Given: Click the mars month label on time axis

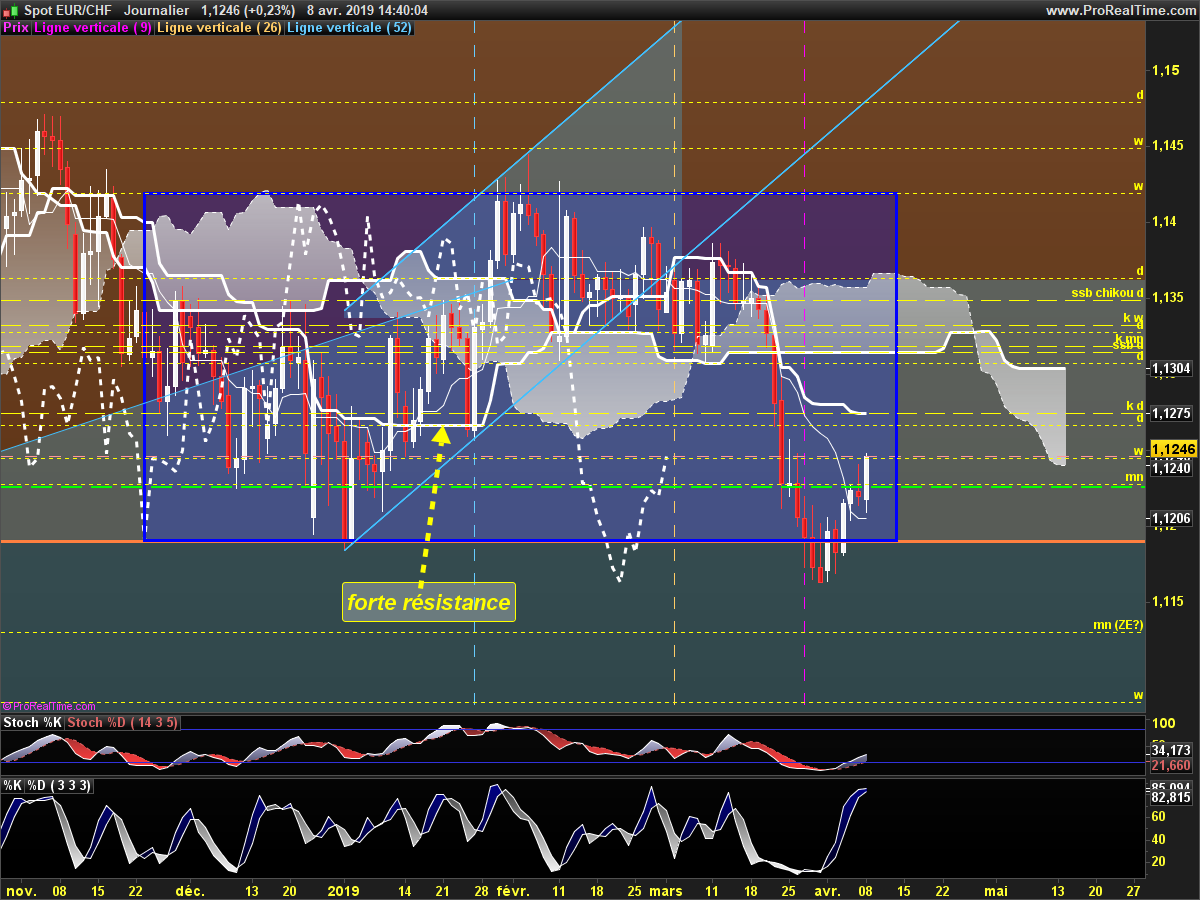Looking at the screenshot, I should [665, 890].
